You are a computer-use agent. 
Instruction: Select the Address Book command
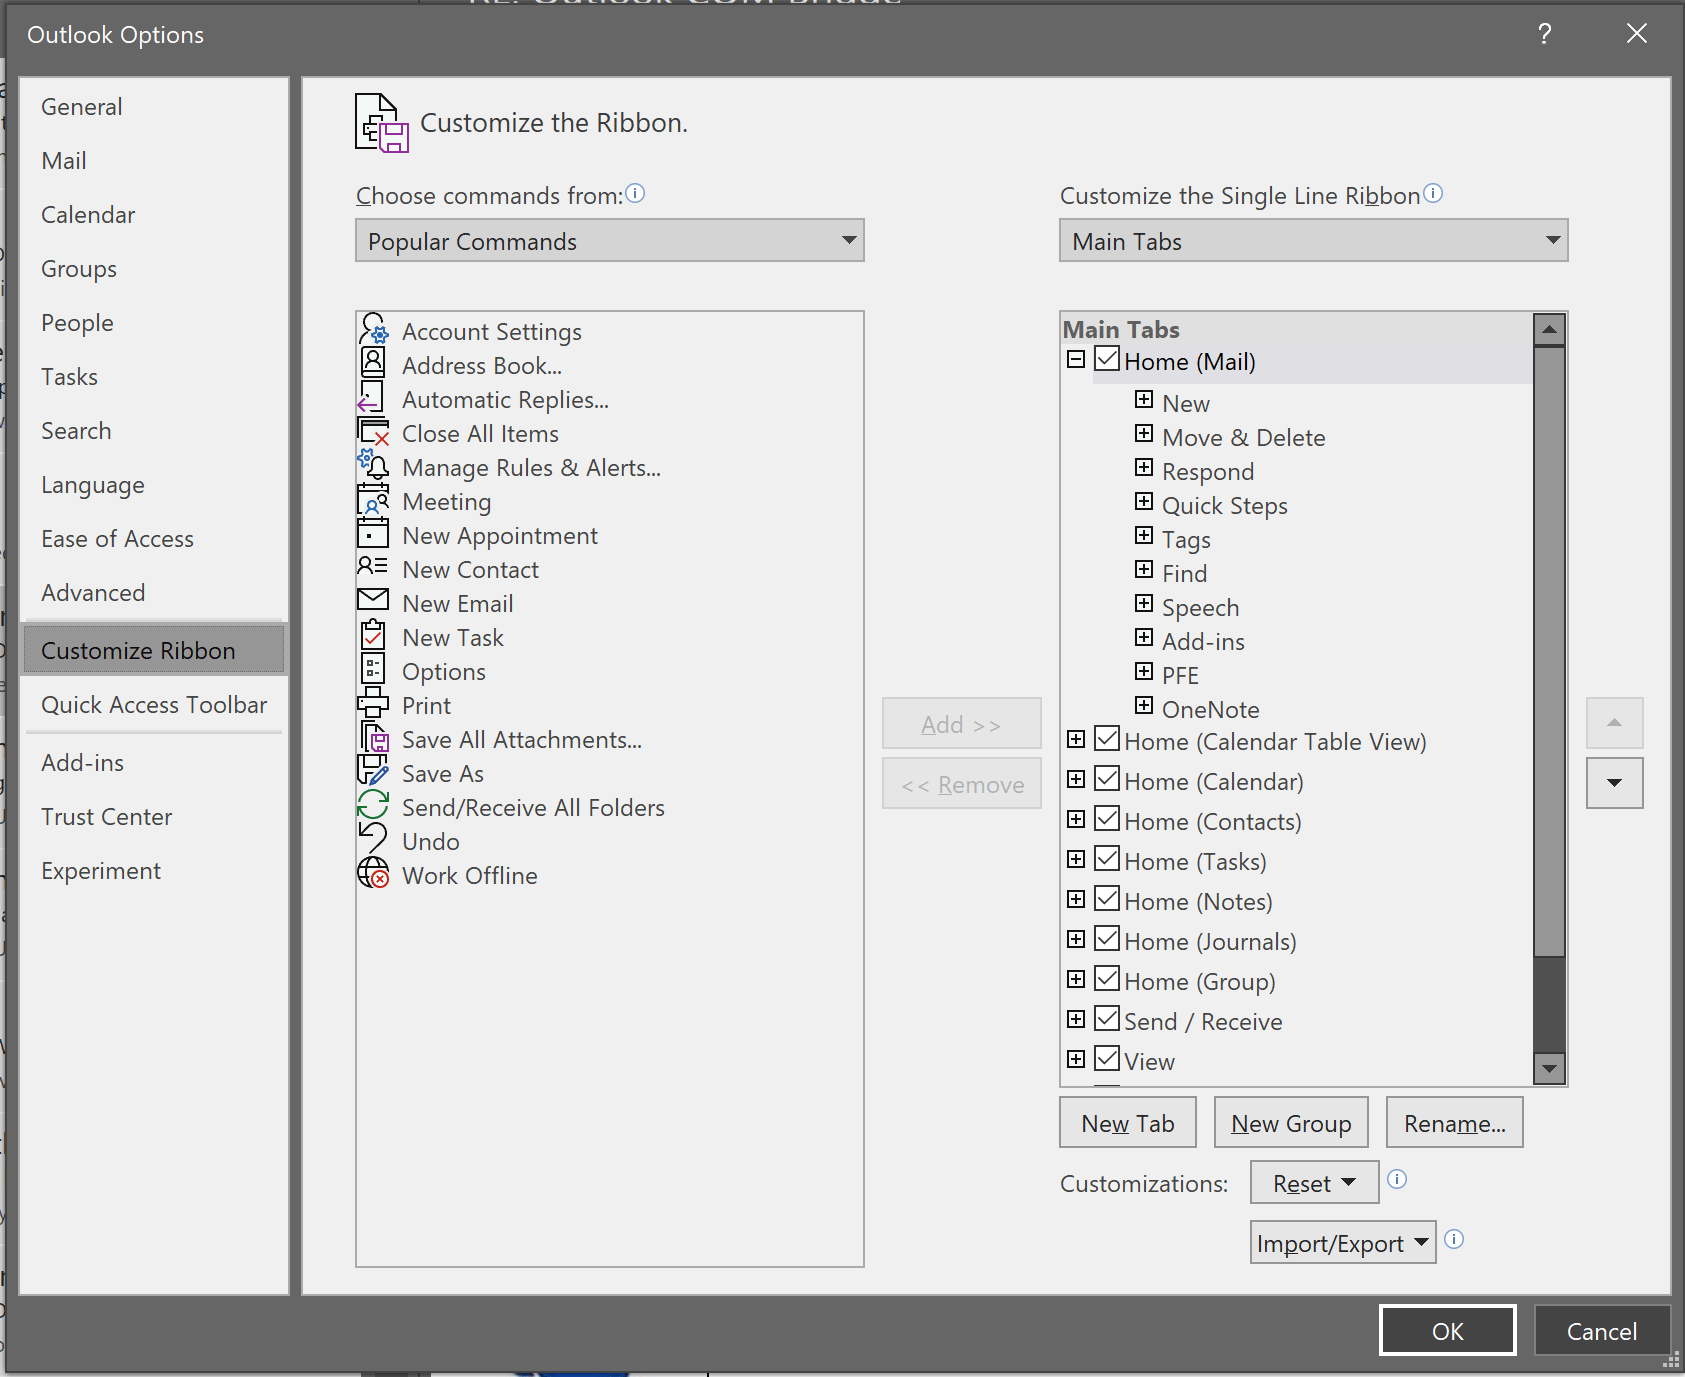[x=481, y=365]
